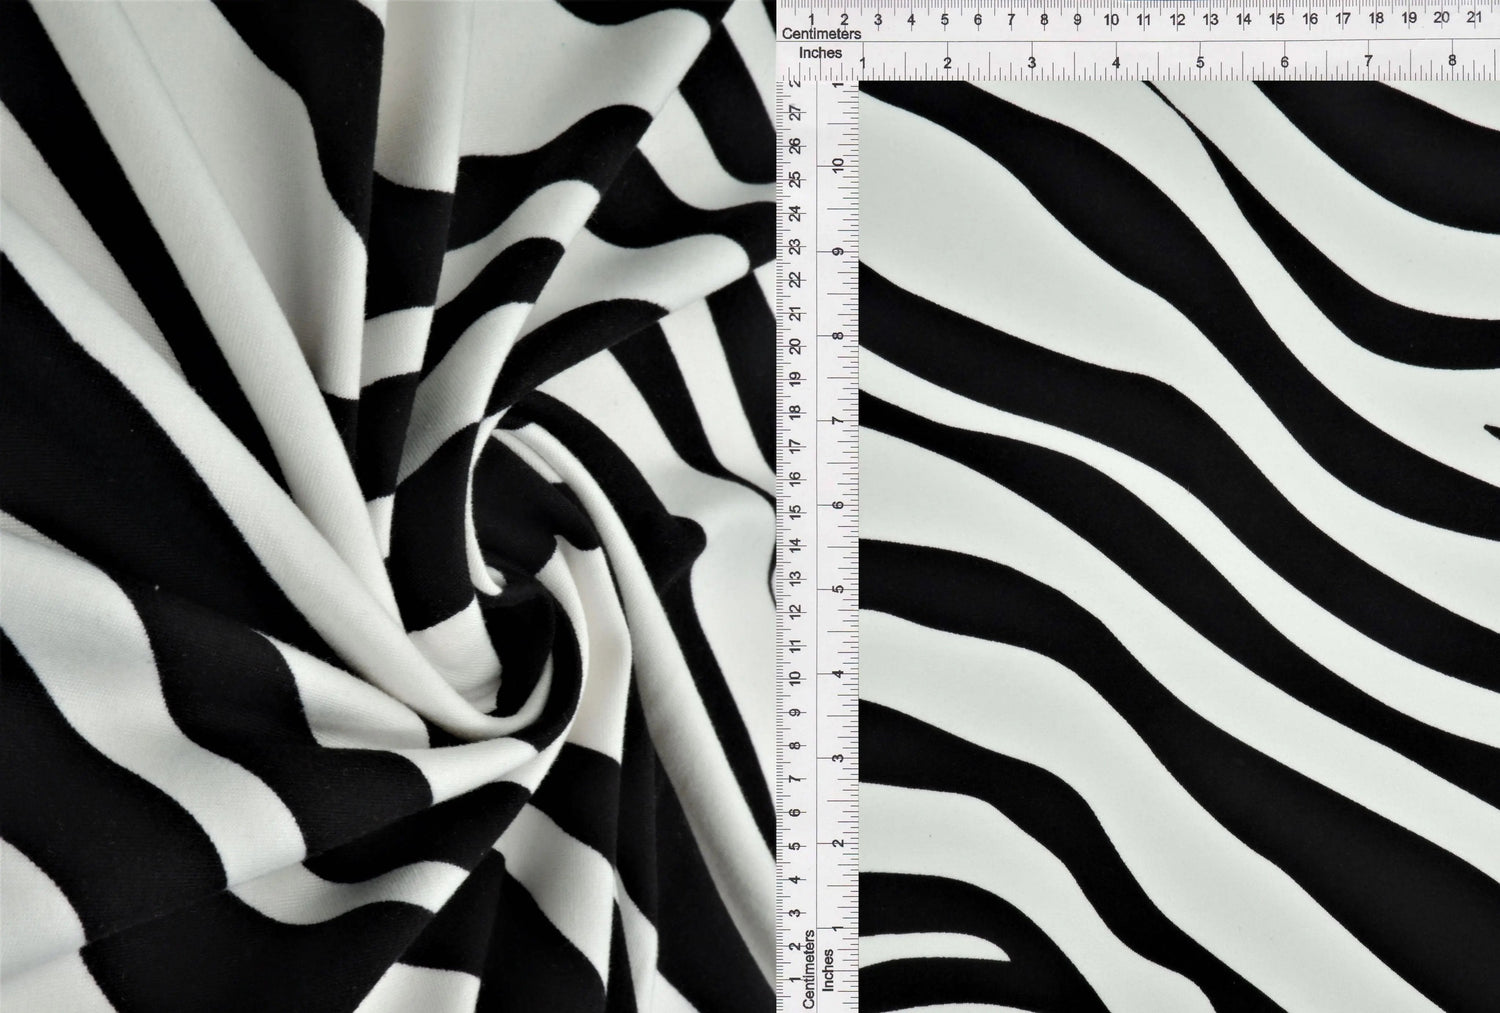1500x1013 pixels.
Task: Click the 3 inch mark on vertical ruler
Action: click(838, 758)
